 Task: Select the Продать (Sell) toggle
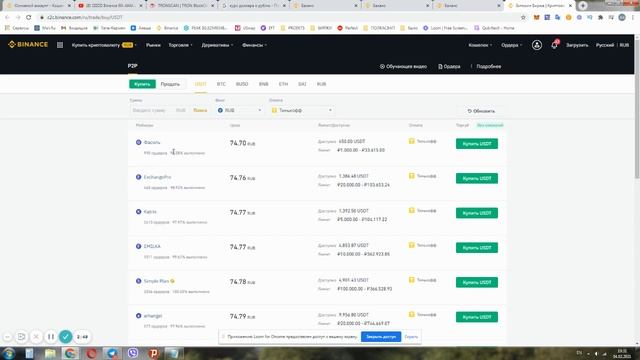[x=170, y=84]
